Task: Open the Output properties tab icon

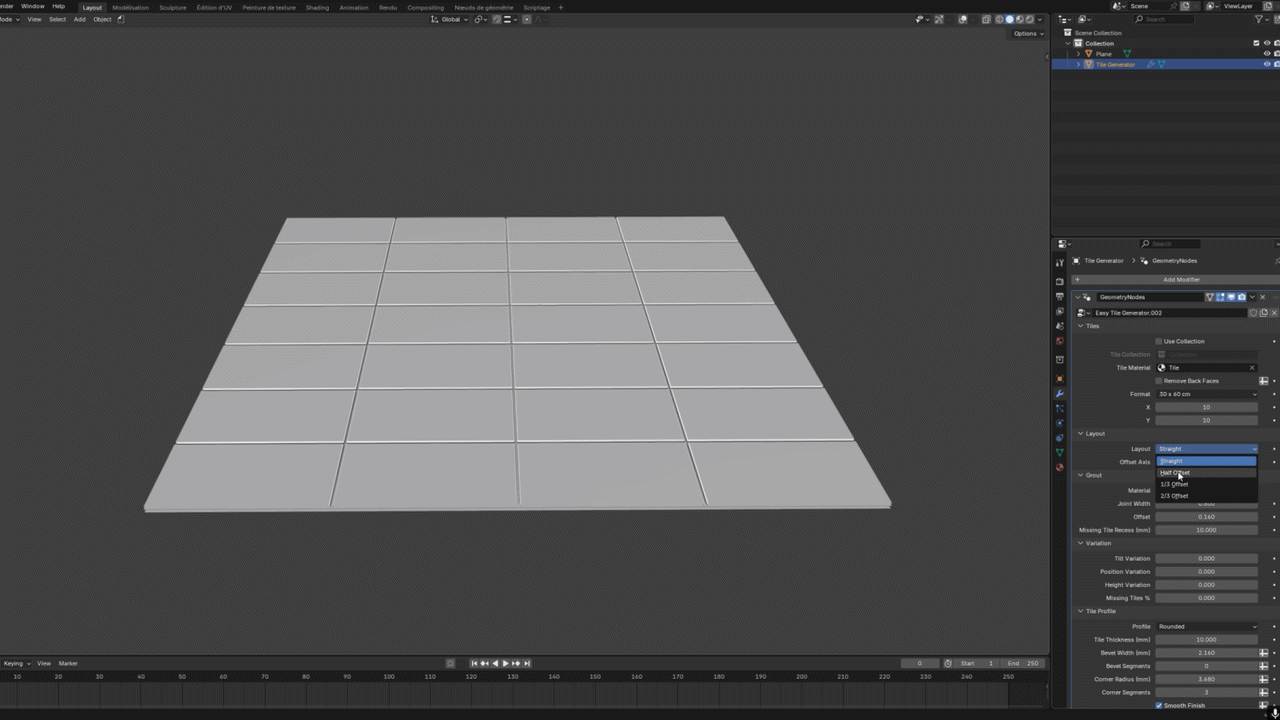Action: pyautogui.click(x=1060, y=297)
